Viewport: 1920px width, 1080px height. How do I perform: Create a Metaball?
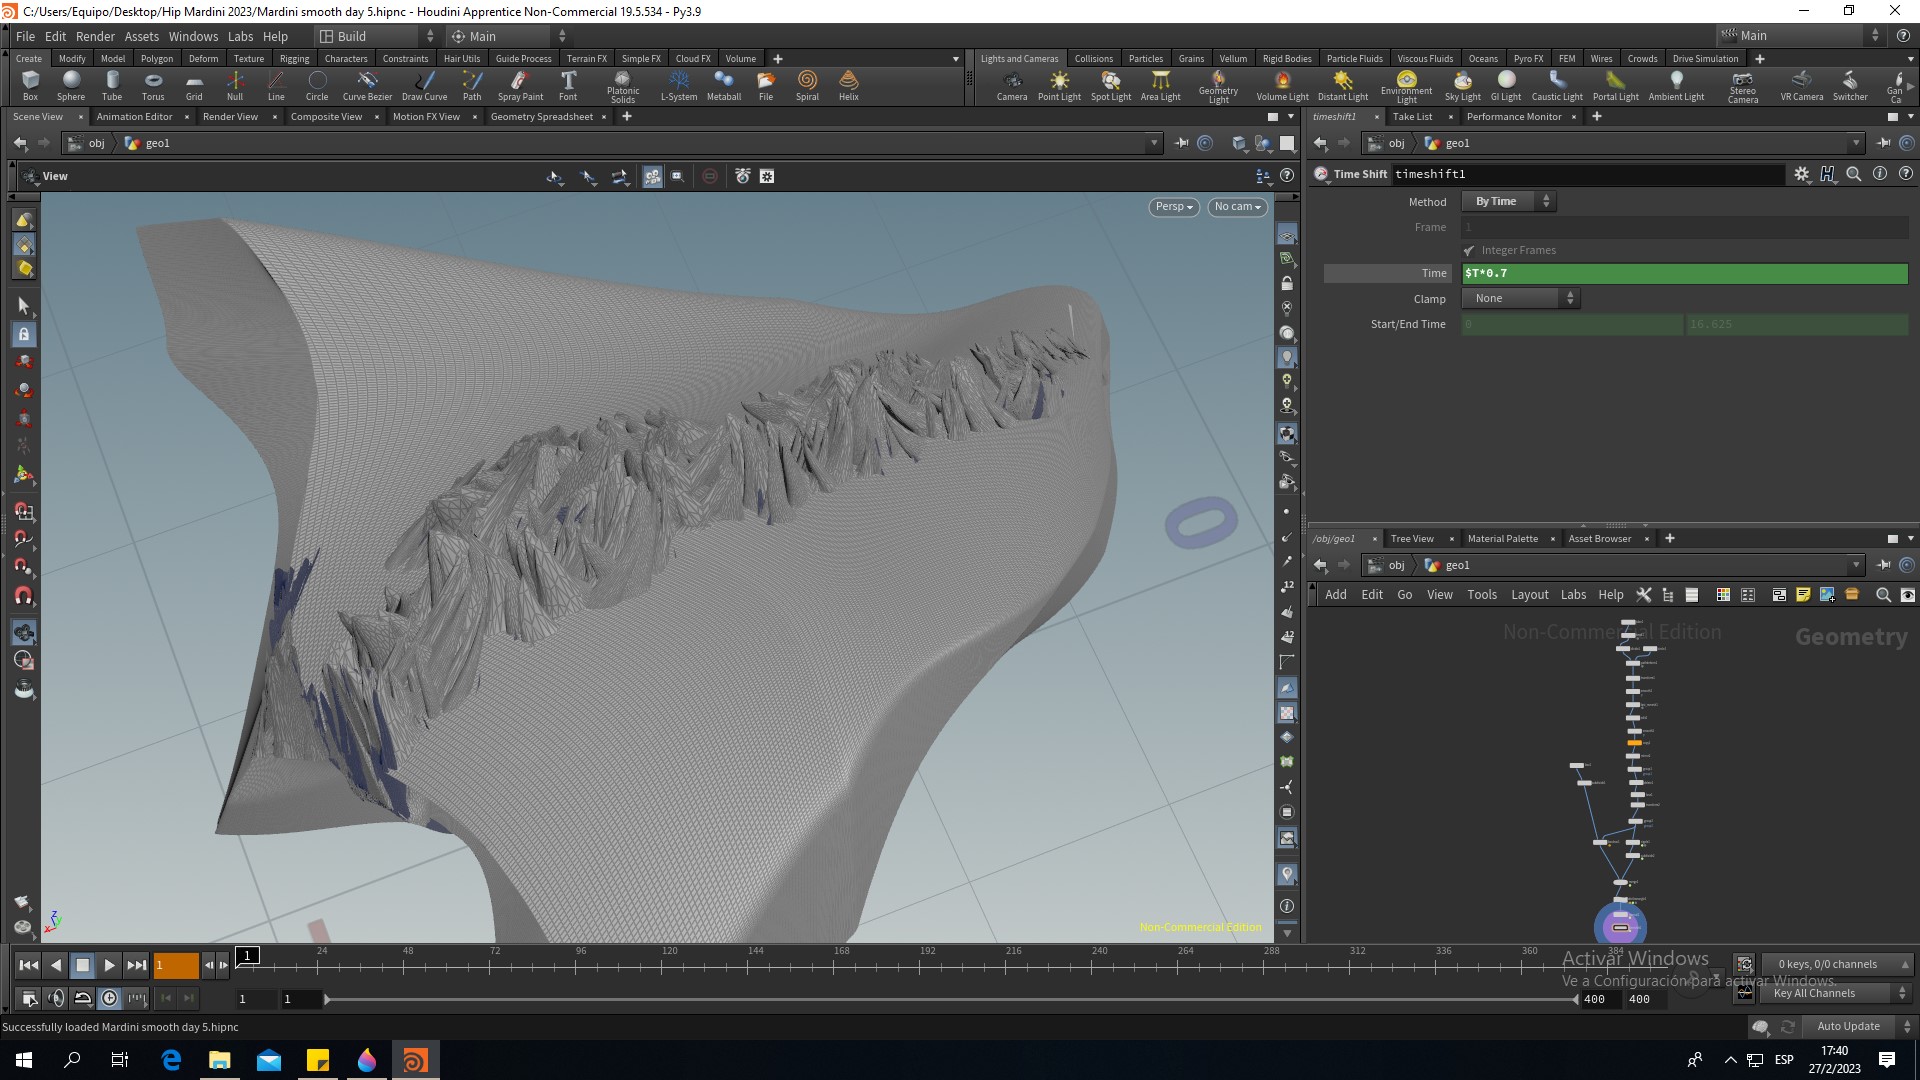[724, 85]
